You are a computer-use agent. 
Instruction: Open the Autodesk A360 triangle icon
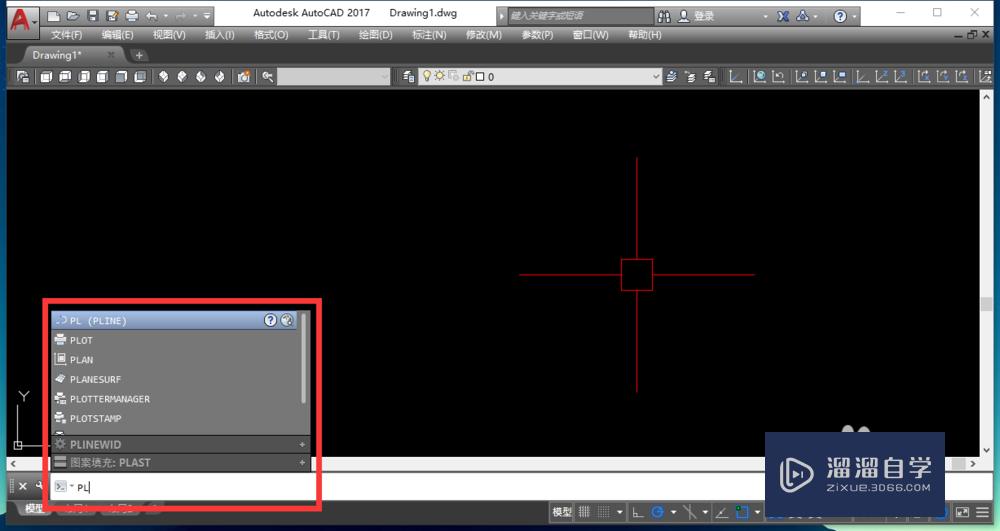click(802, 16)
